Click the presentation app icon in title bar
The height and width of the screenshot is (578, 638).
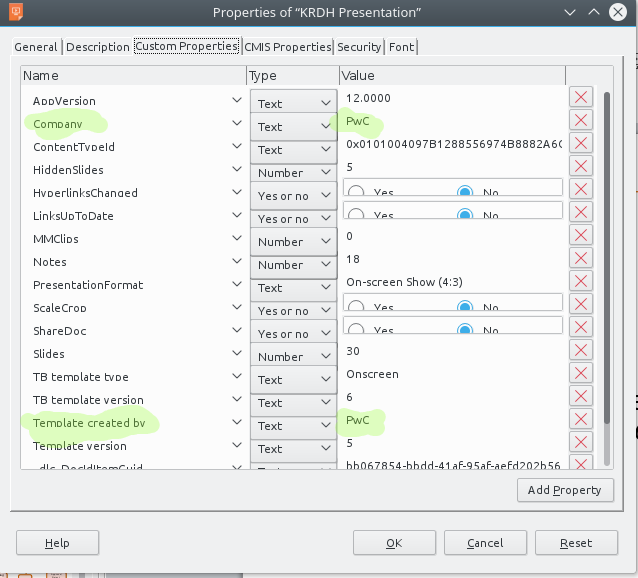pos(16,12)
